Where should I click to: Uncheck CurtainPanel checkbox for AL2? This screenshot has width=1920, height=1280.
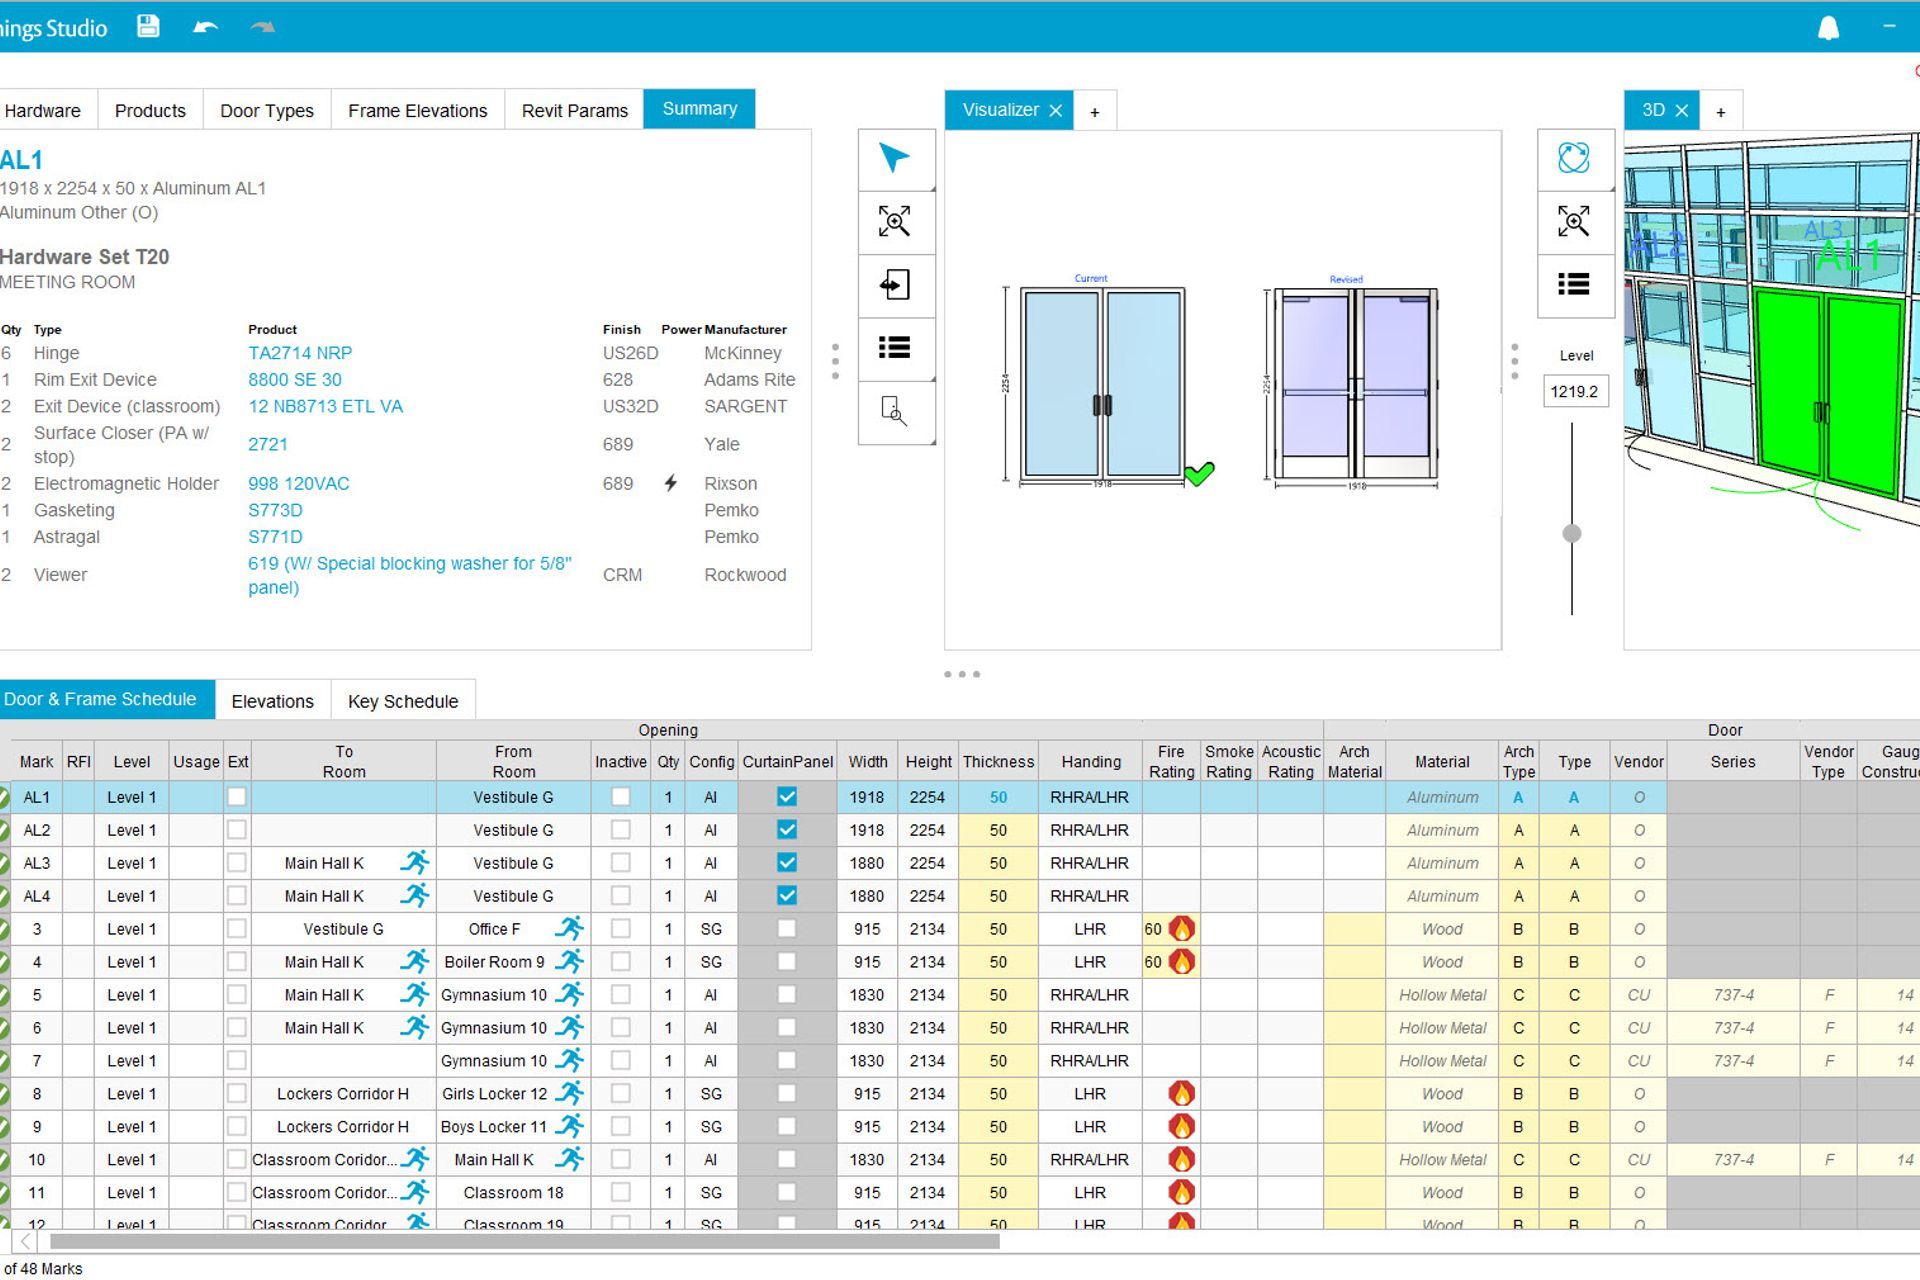click(787, 830)
